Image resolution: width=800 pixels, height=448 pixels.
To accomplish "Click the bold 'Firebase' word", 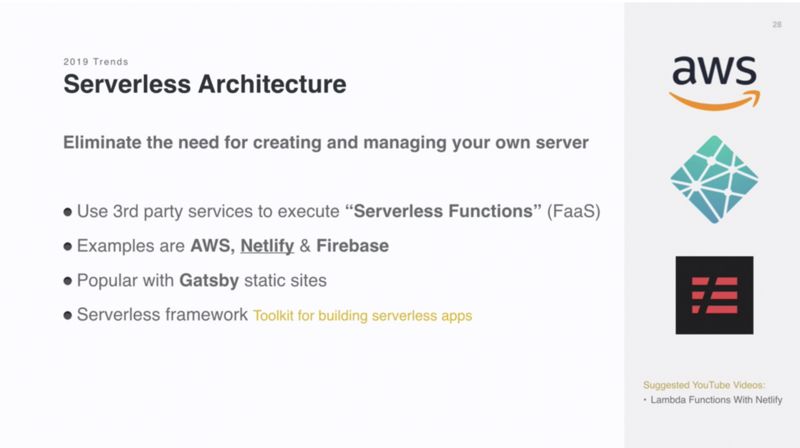I will tap(353, 246).
